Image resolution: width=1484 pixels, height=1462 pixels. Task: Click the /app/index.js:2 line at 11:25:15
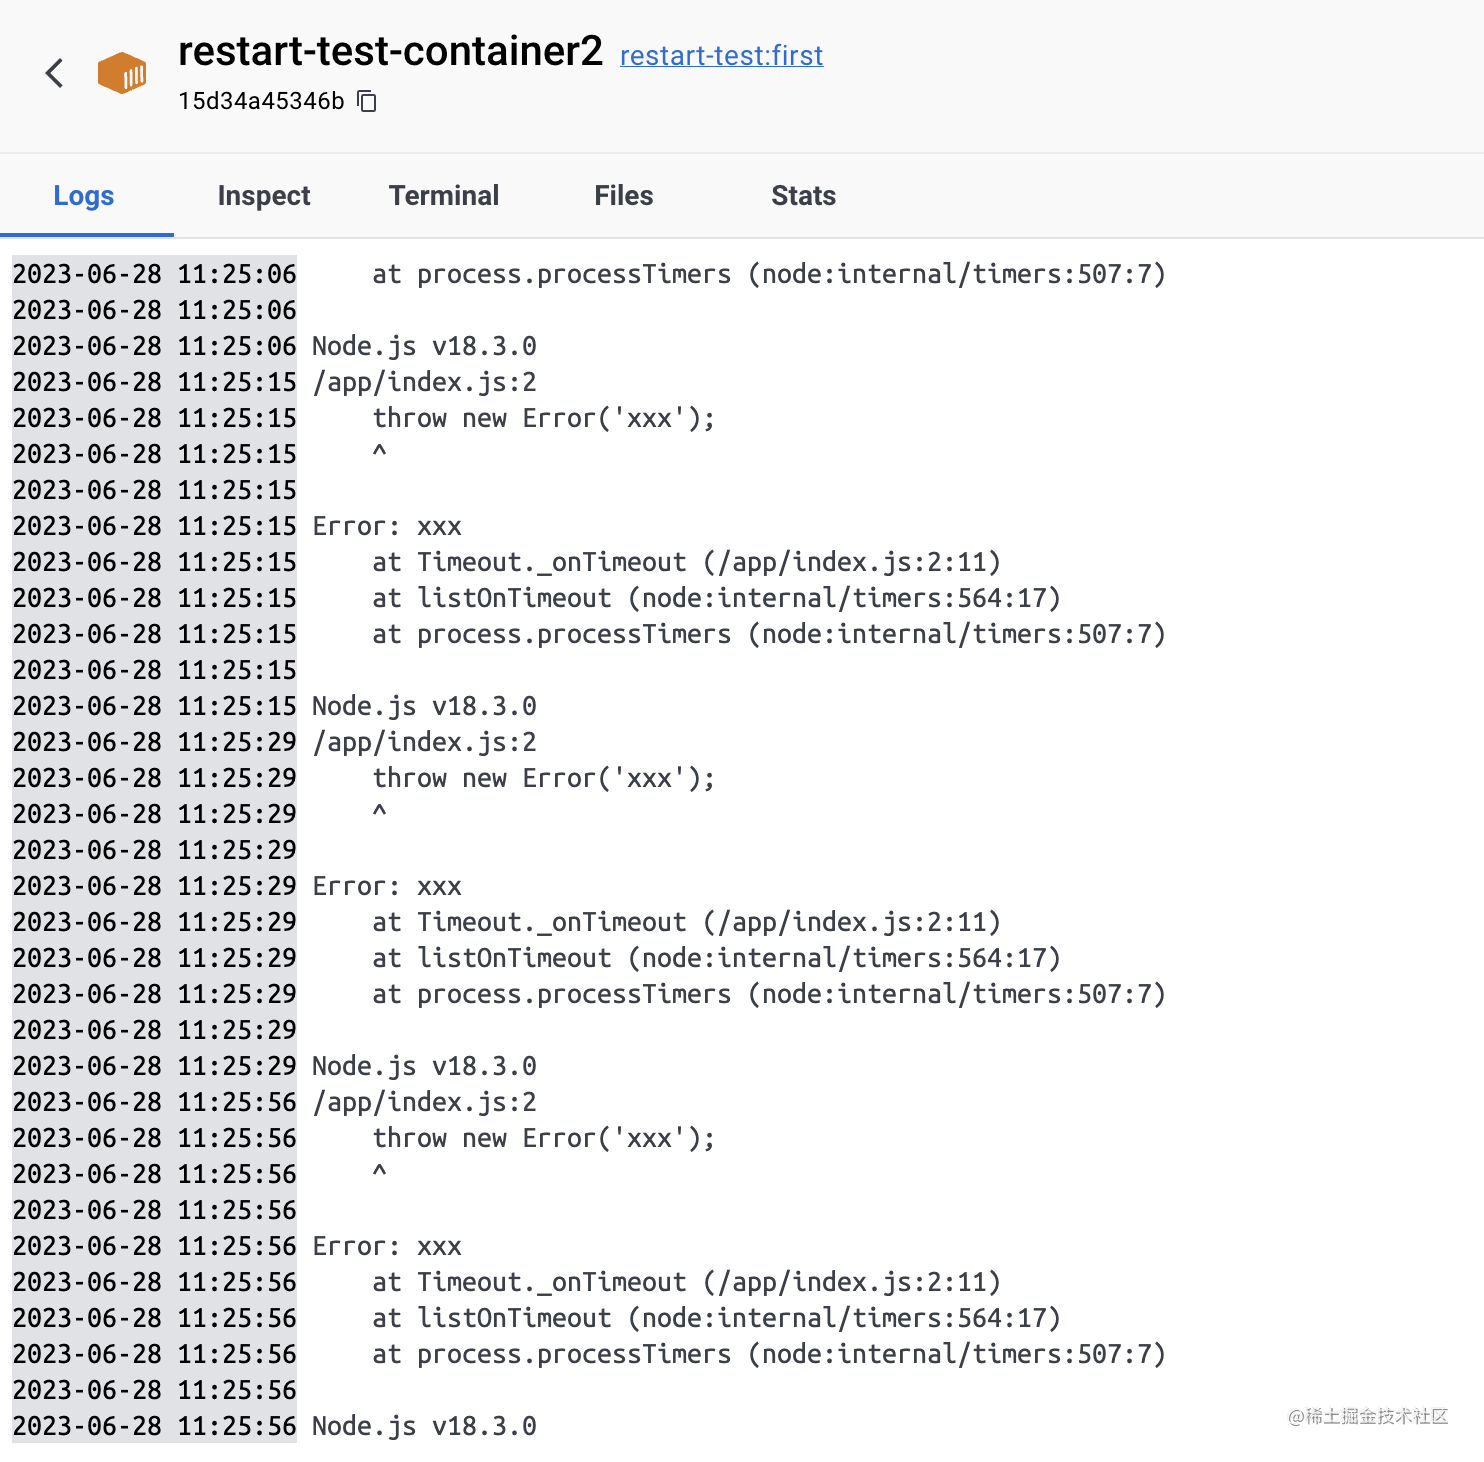(424, 382)
